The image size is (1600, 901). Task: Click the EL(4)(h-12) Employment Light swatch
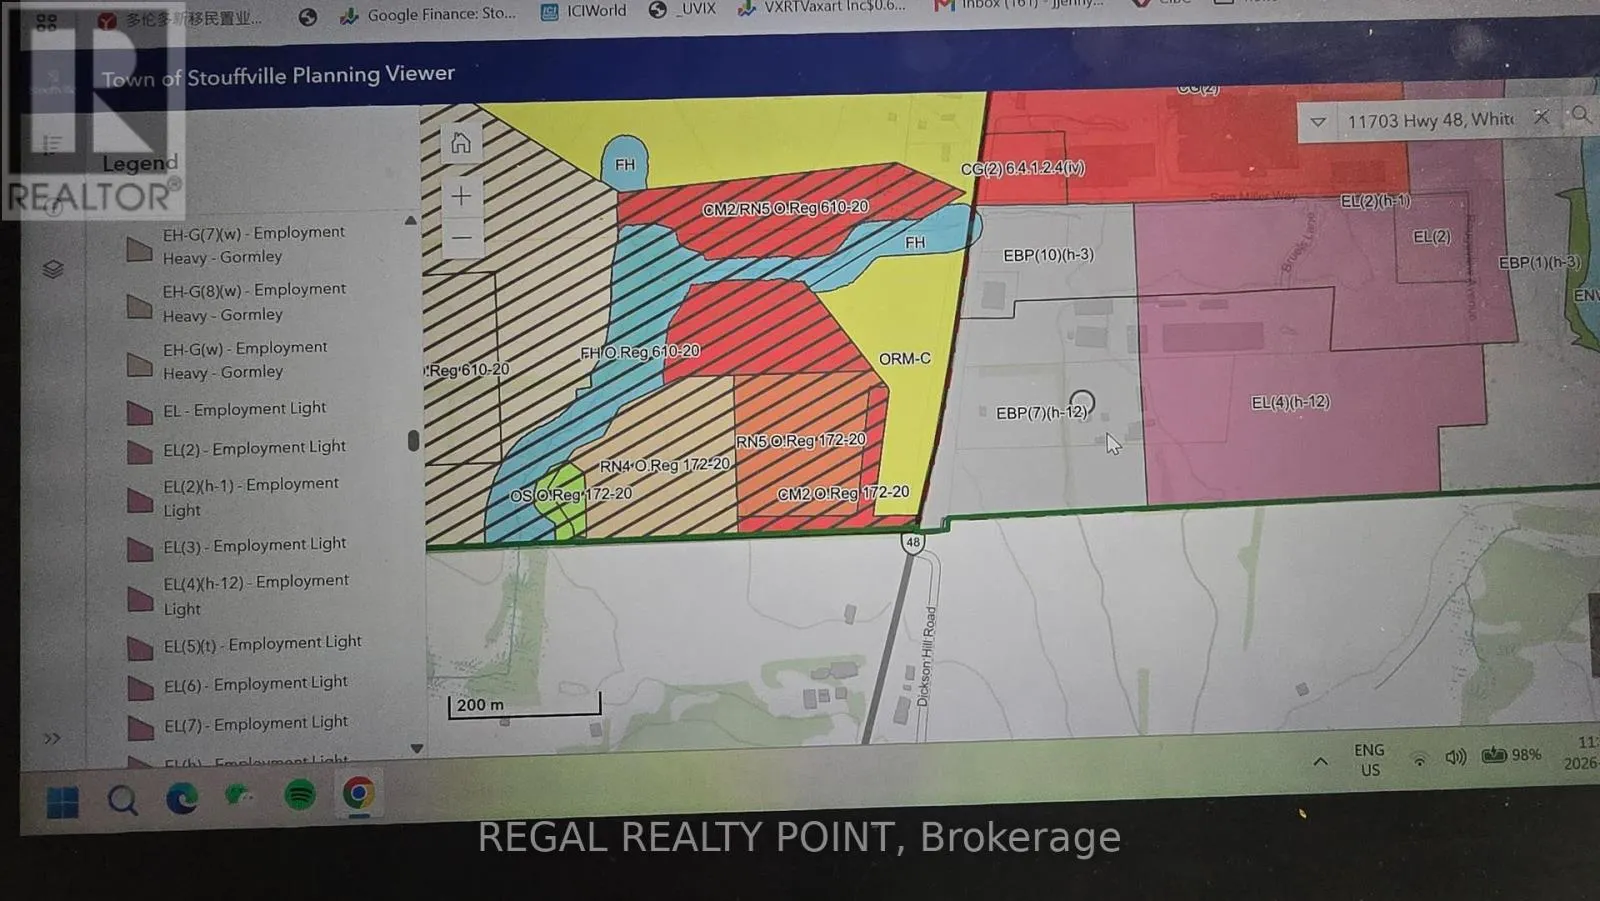(x=139, y=598)
